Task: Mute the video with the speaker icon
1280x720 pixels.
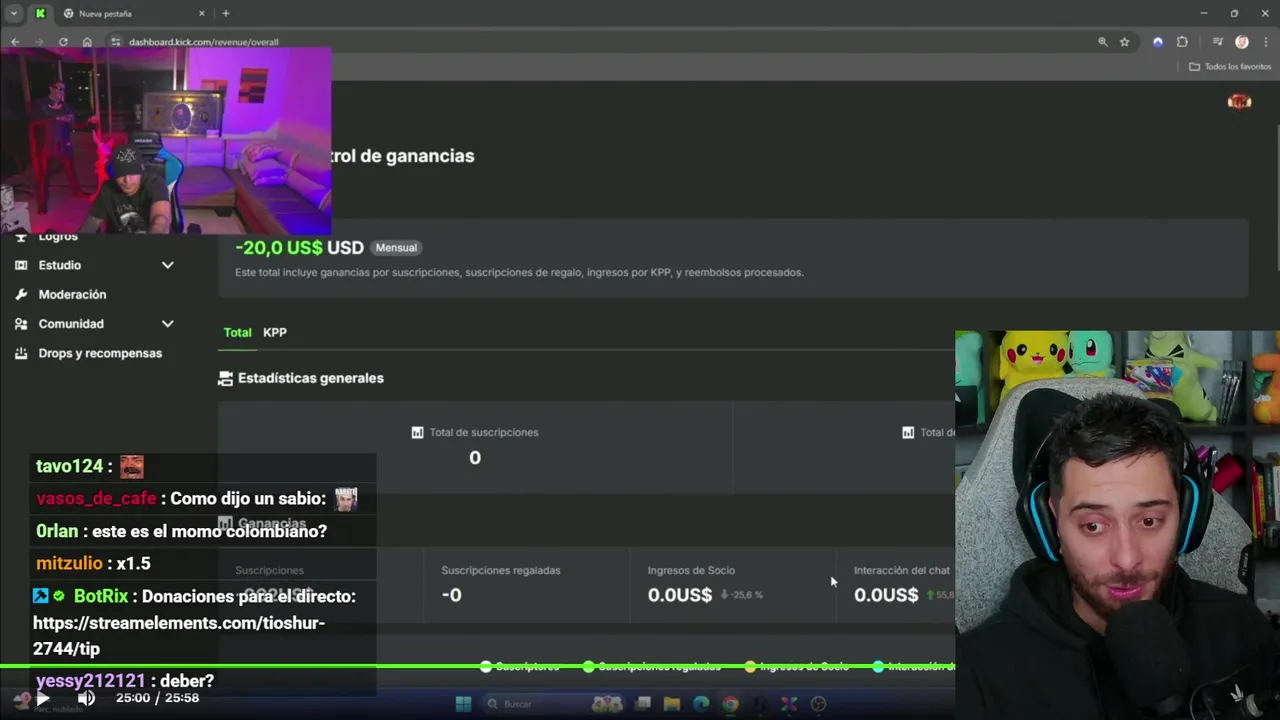Action: 86,698
